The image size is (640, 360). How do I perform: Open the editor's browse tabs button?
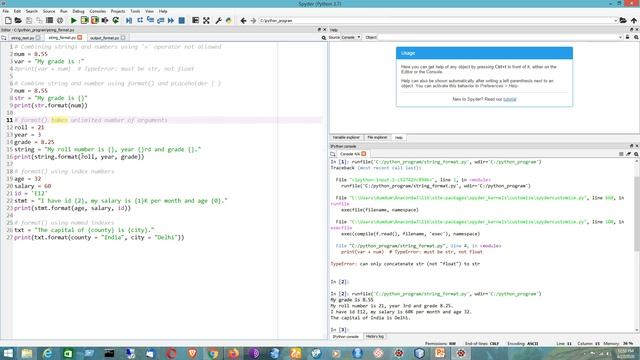[x=4, y=38]
